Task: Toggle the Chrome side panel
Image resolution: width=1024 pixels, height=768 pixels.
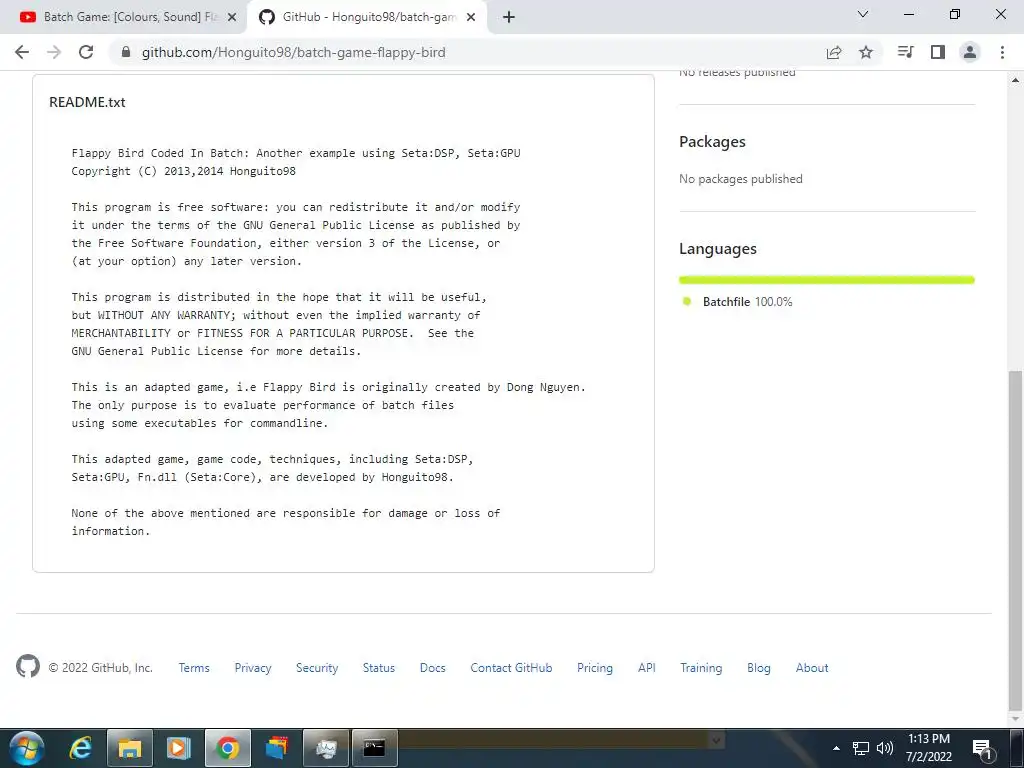Action: click(938, 52)
